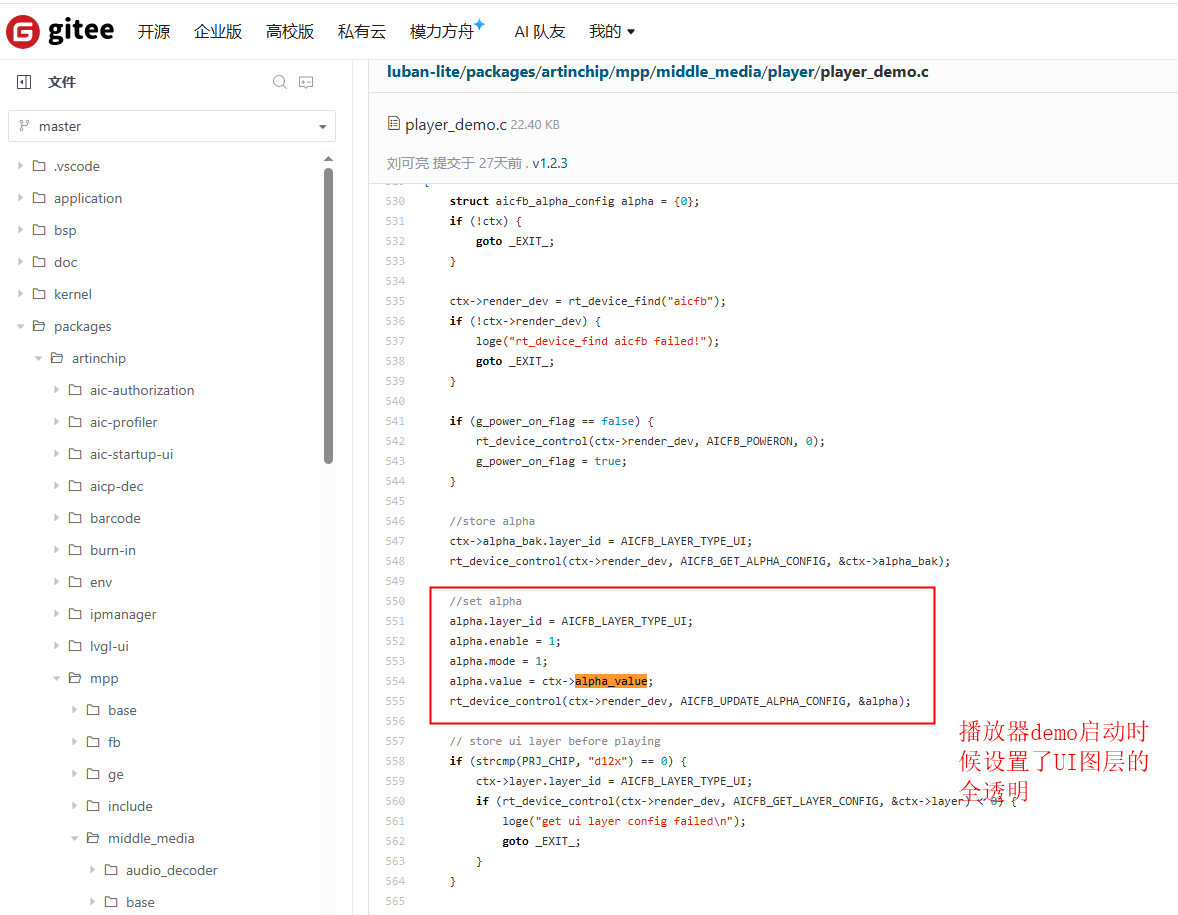Open the 开源 menu item
Screen dimensions: 1178x915
click(x=154, y=32)
